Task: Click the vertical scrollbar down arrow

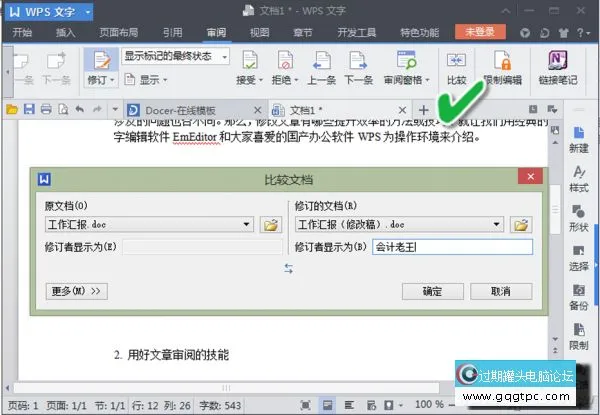Action: tap(555, 339)
